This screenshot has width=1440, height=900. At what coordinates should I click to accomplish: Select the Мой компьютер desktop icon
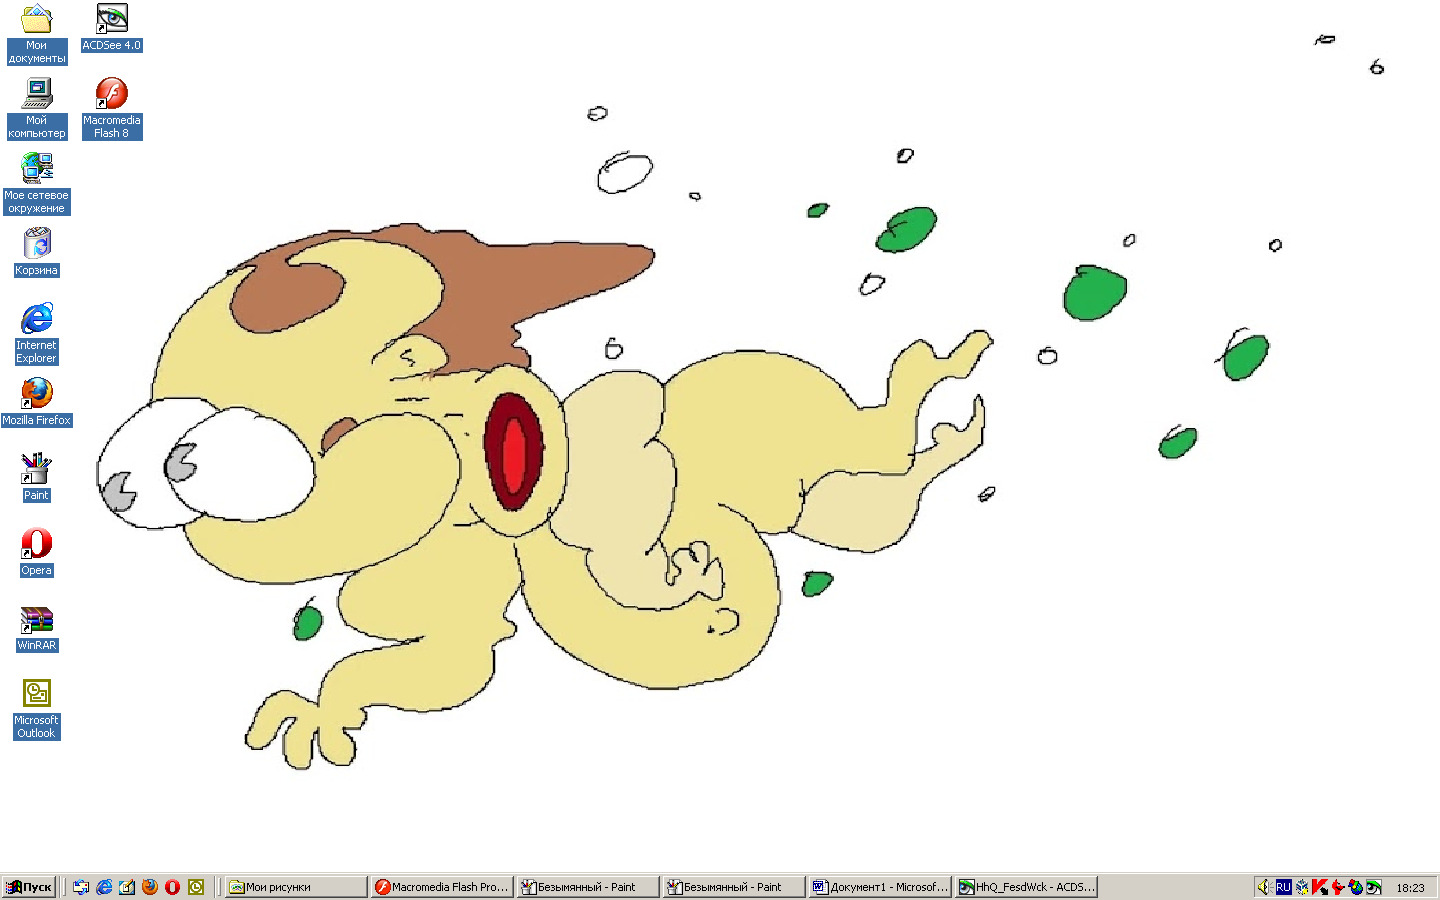point(37,109)
